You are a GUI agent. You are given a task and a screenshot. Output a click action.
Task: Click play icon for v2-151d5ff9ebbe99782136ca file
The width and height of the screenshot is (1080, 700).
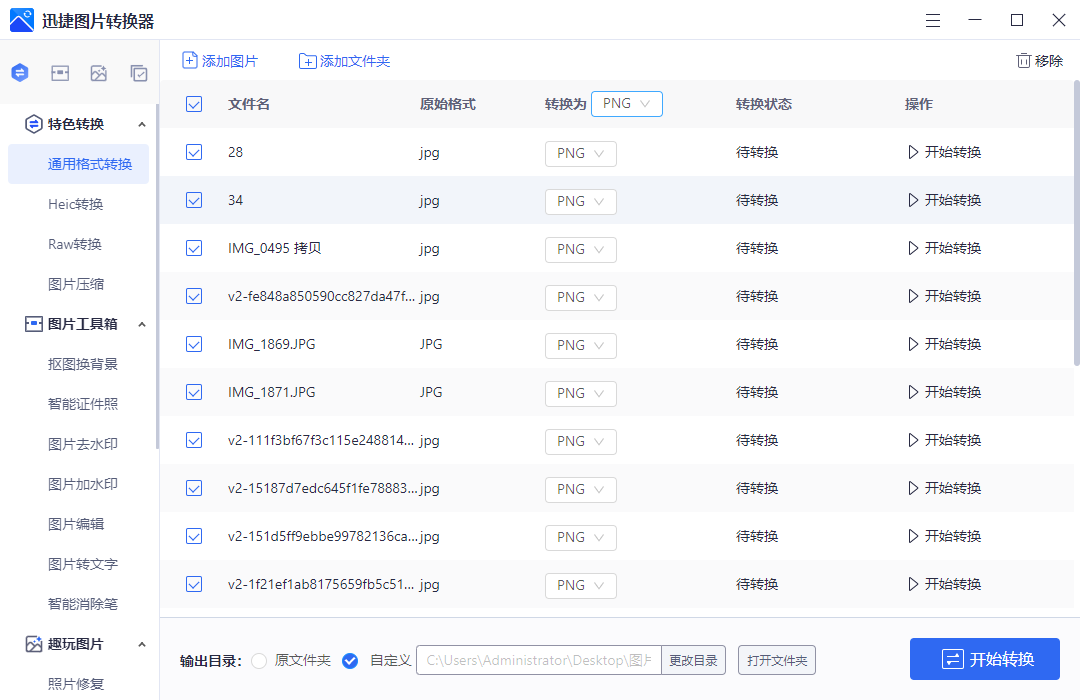coord(913,536)
